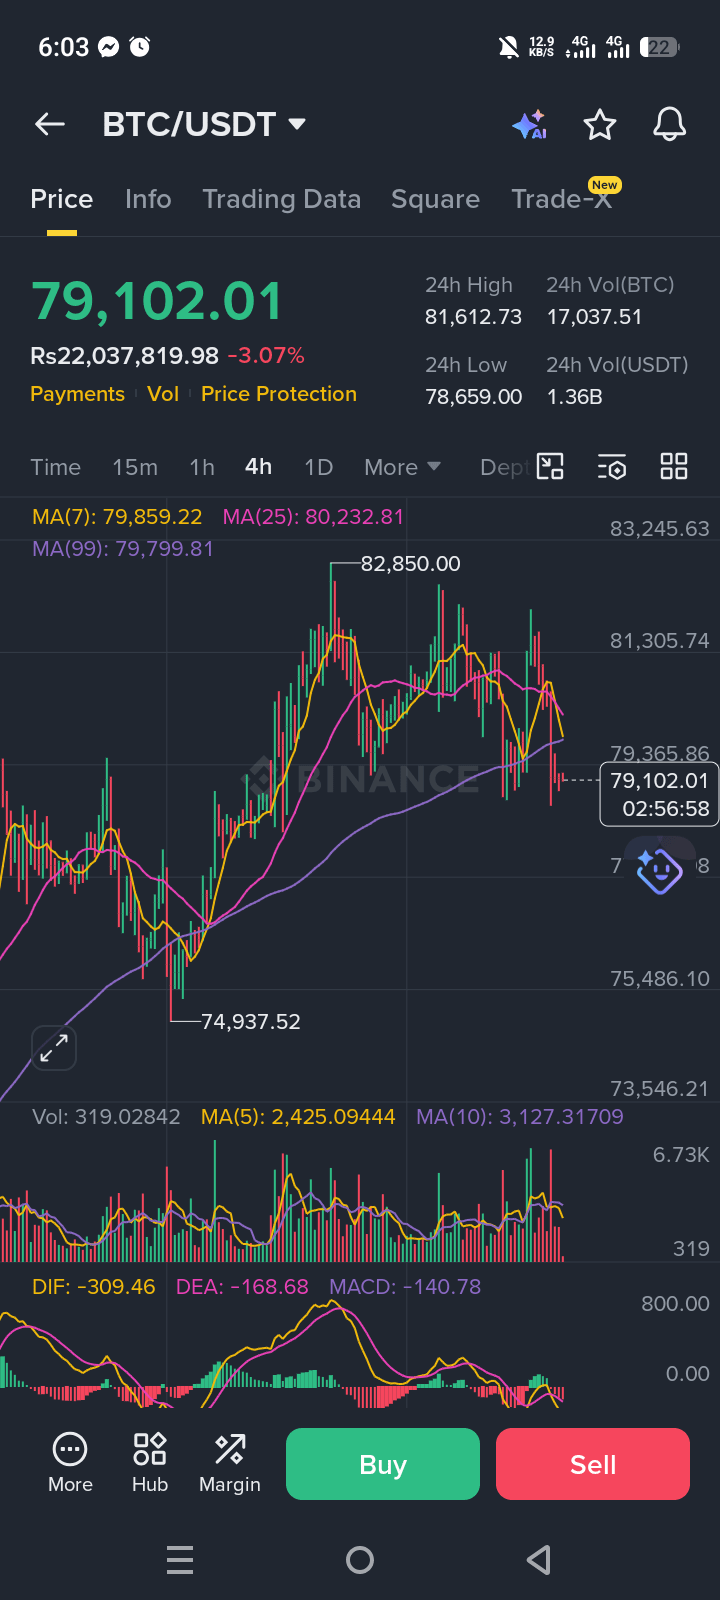The width and height of the screenshot is (720, 1600).
Task: Open the Square tab
Action: (435, 199)
